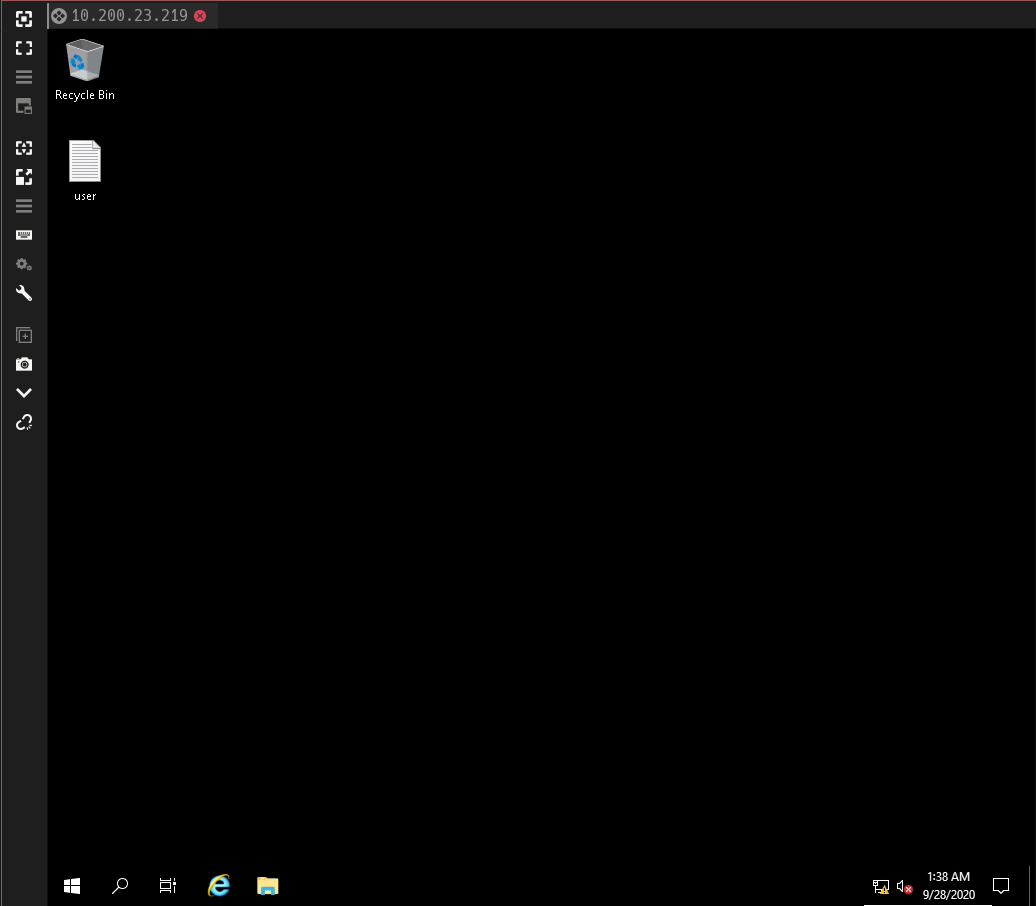Disconnect session with the broken-link icon

tap(24, 423)
